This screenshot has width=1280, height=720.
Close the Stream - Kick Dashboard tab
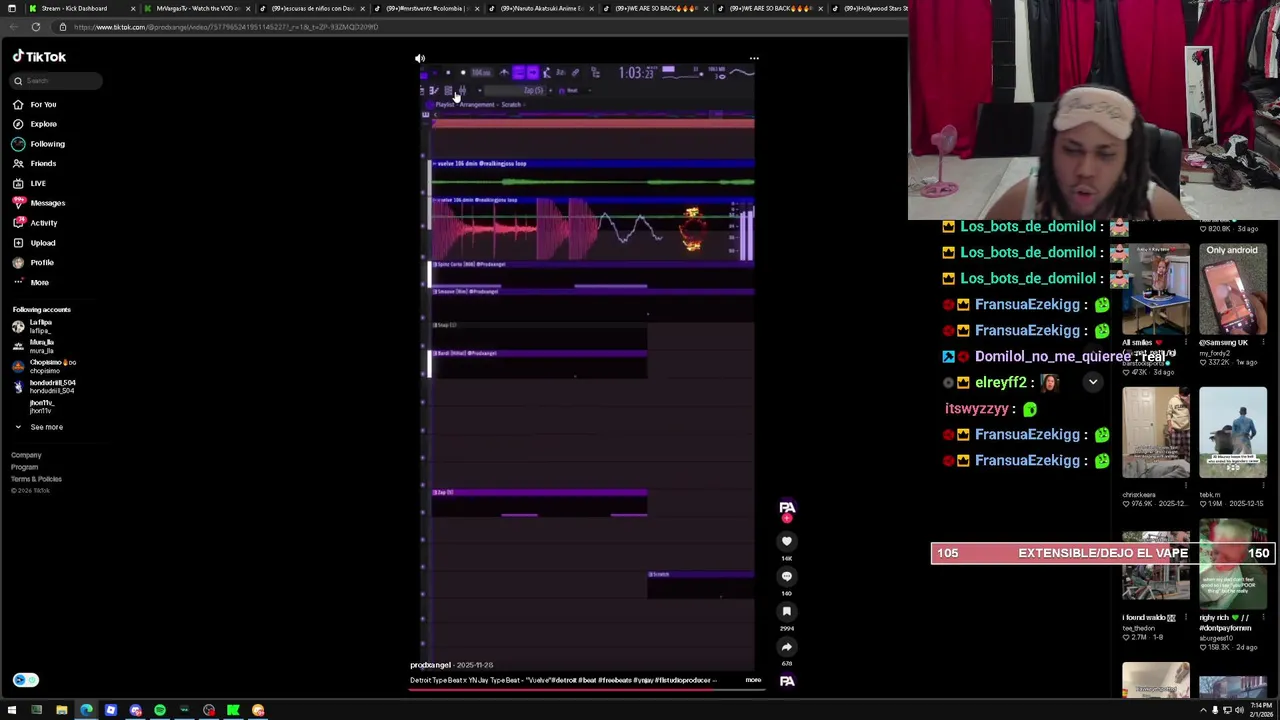(132, 8)
